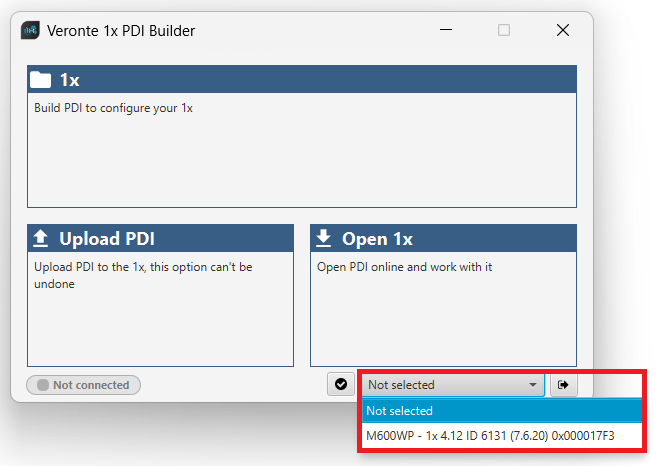Viewport: 658px width, 466px height.
Task: Click the folder icon in 1x header
Action: pyautogui.click(x=41, y=80)
